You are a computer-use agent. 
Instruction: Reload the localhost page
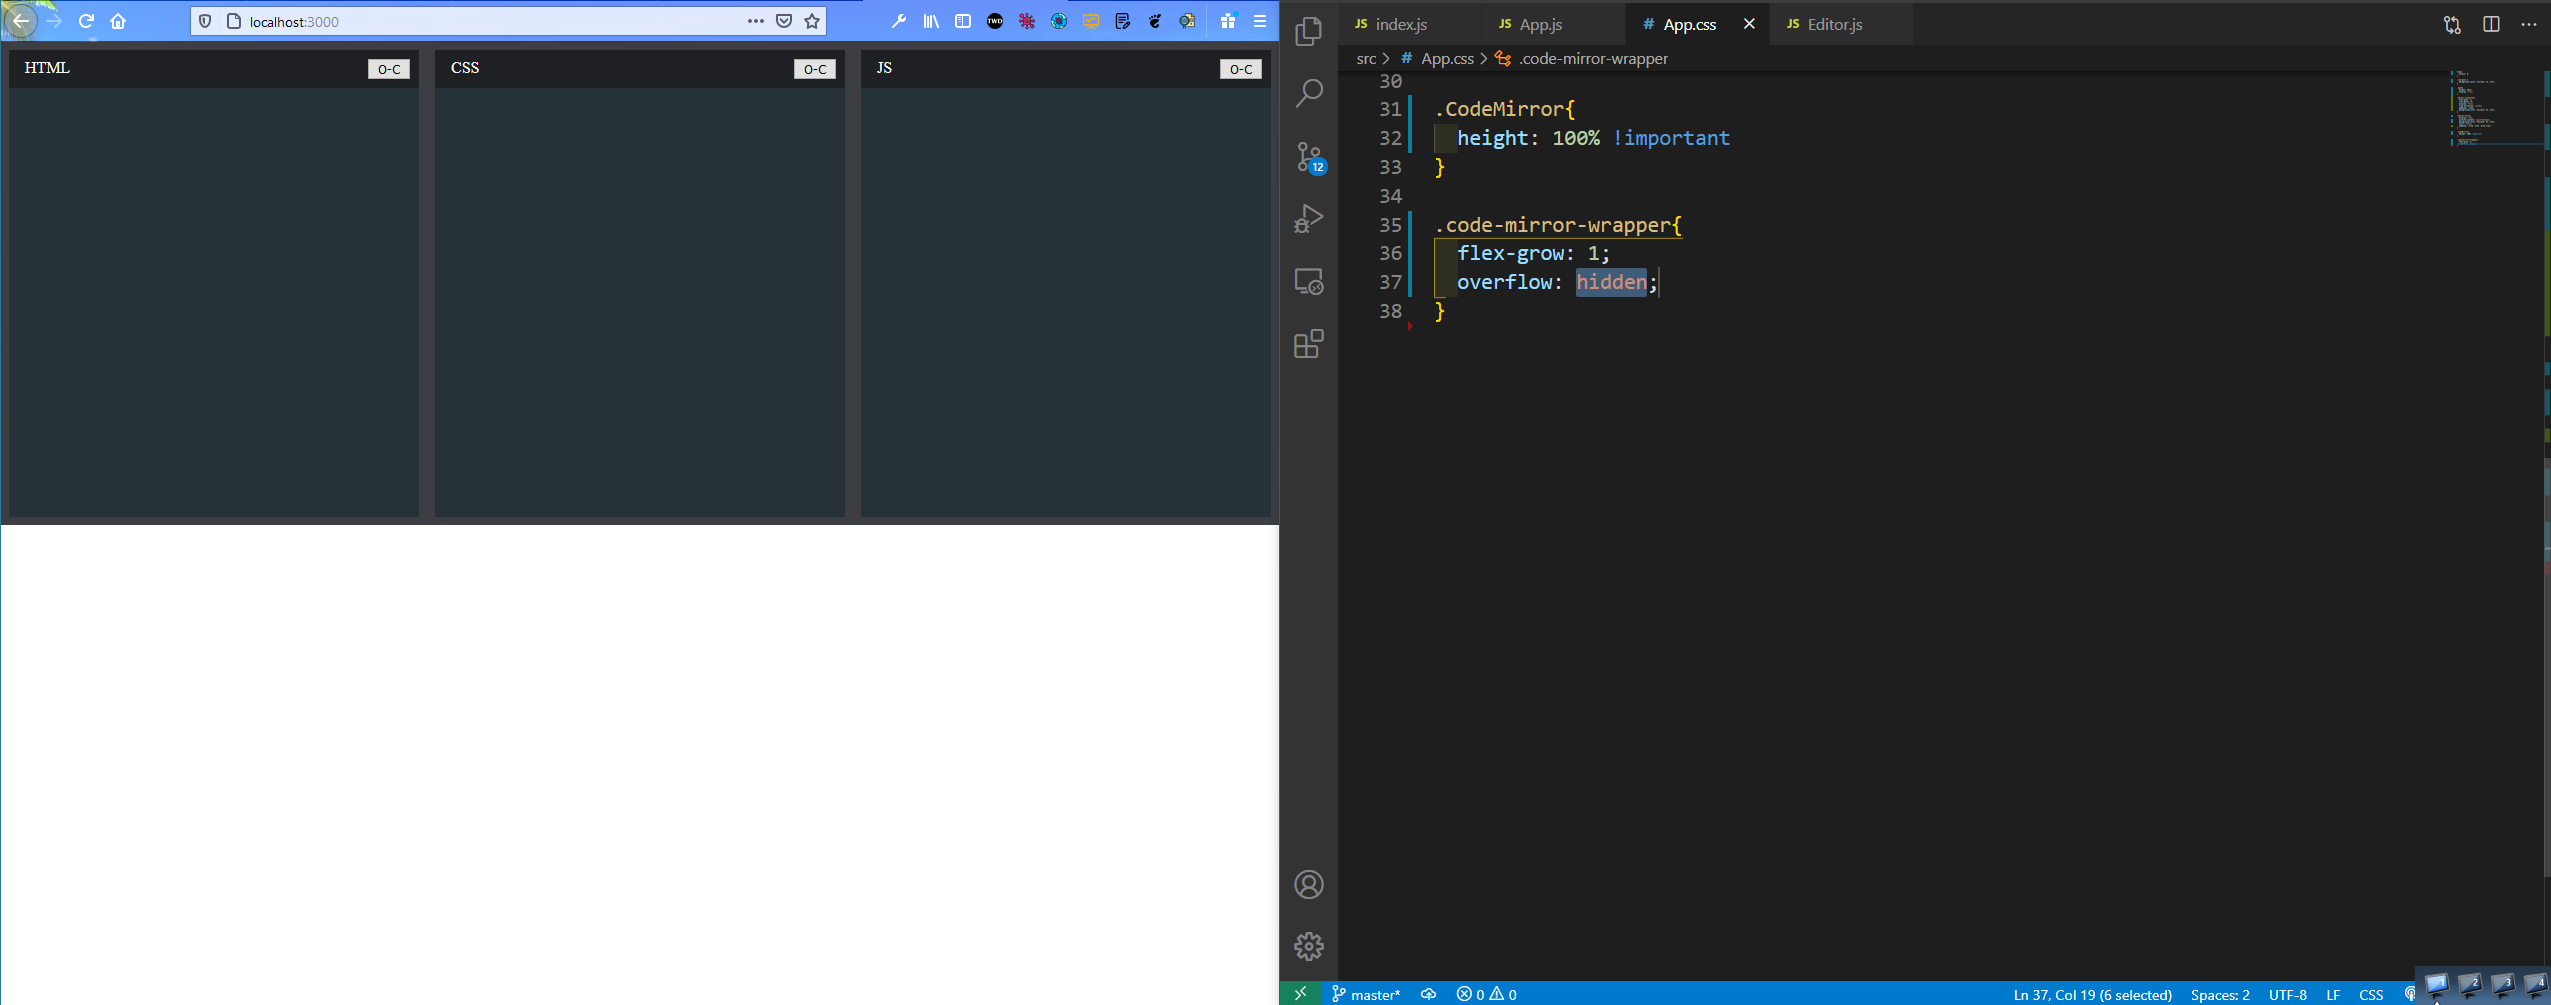pos(86,21)
